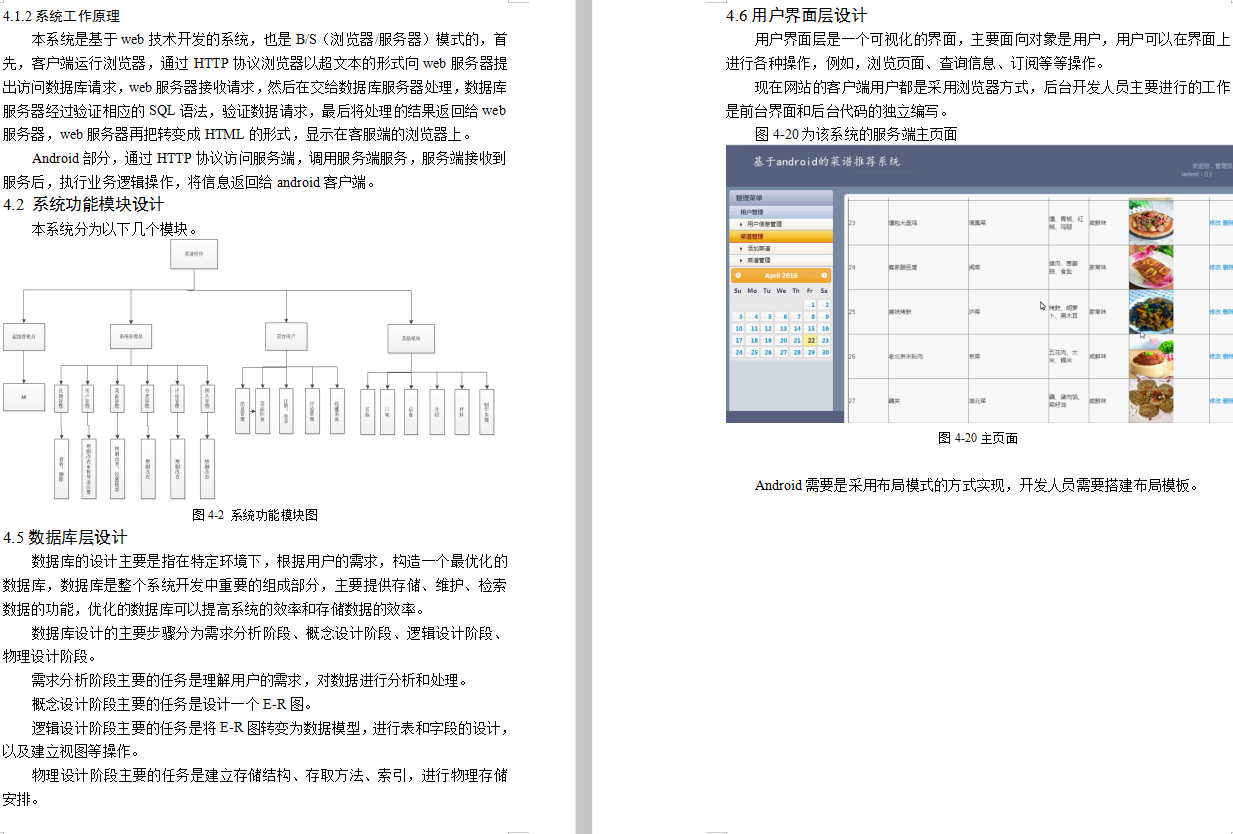Open the lotus root photo in row 27
Viewport: 1233px width, 834px height.
pyautogui.click(x=1151, y=400)
